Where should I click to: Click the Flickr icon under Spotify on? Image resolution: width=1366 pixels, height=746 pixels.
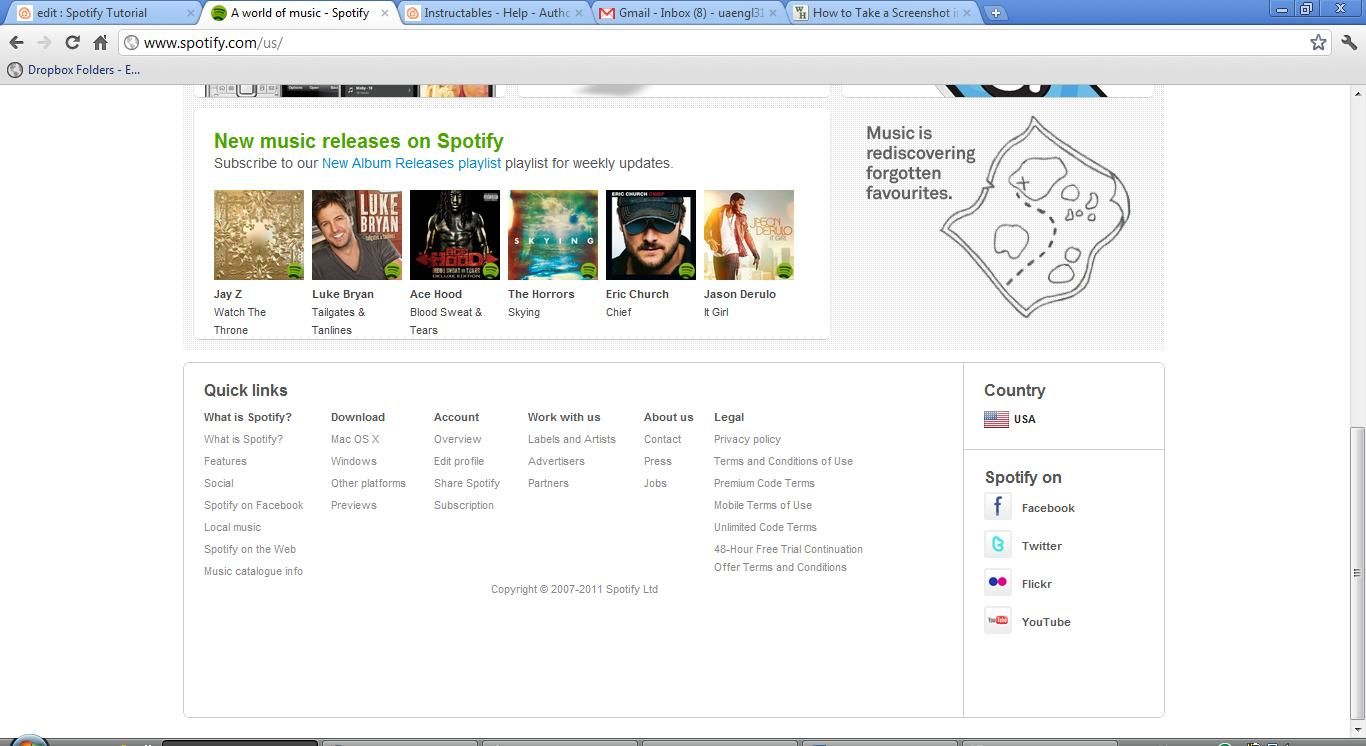click(997, 581)
